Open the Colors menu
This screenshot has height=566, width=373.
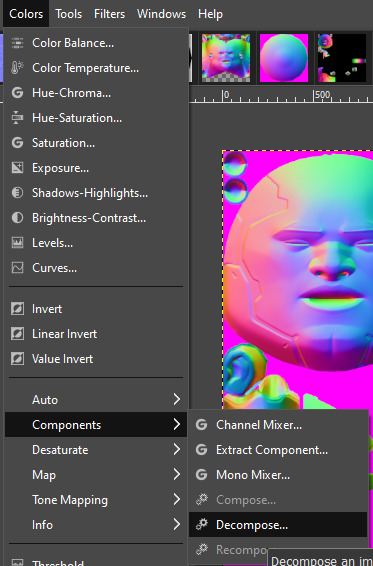coord(26,14)
